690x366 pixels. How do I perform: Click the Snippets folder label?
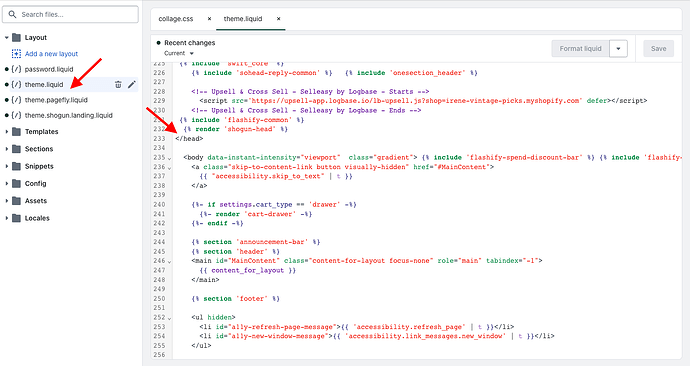[39, 166]
